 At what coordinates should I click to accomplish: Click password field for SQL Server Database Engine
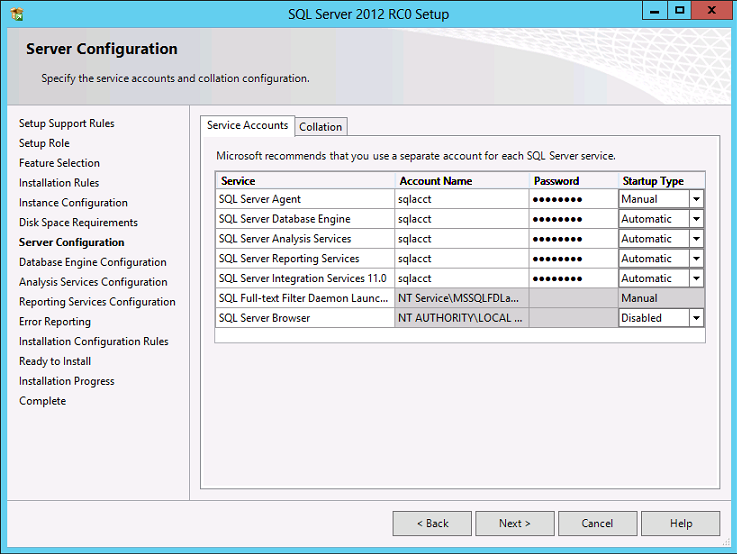click(573, 219)
